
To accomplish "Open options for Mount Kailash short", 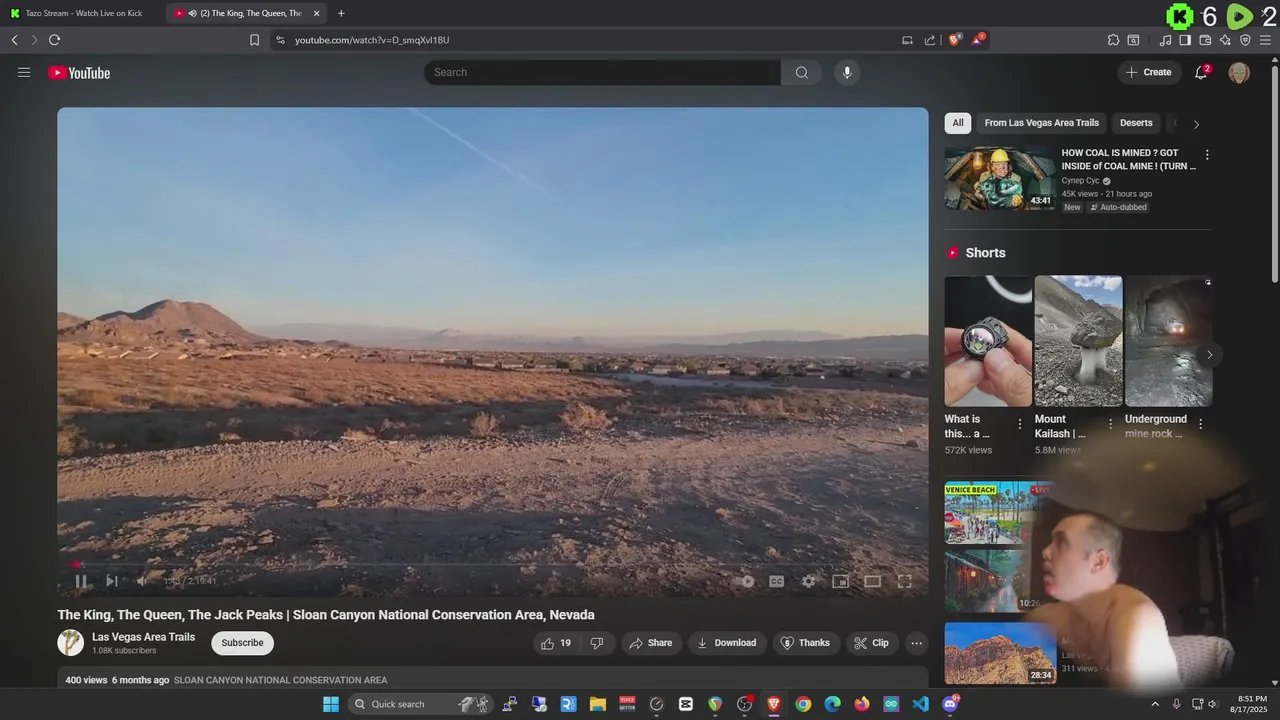I will tap(1110, 424).
